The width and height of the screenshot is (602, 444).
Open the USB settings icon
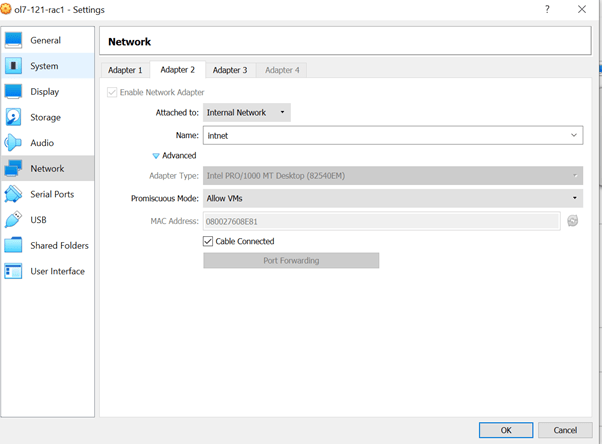tap(13, 220)
